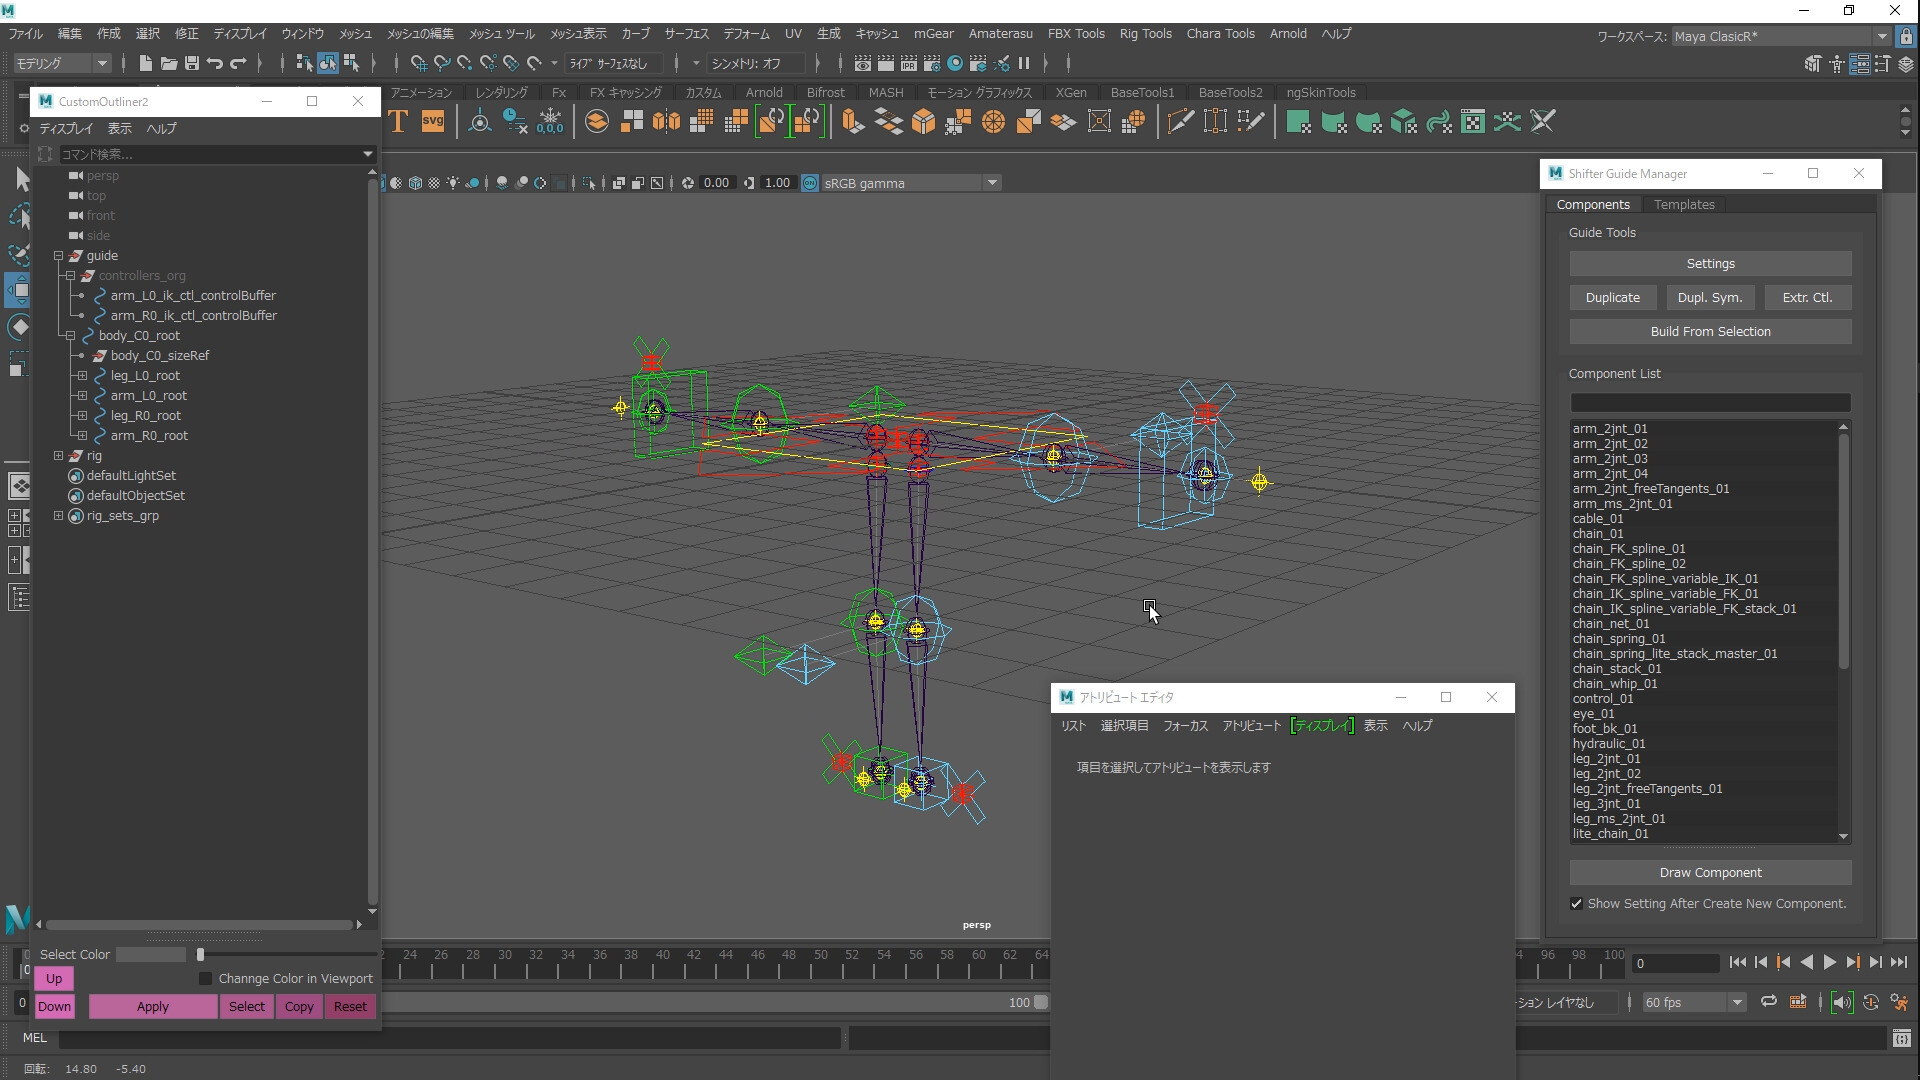Select the ngSkinTools shelf tab
Screen dimensions: 1920x1080
[1321, 92]
